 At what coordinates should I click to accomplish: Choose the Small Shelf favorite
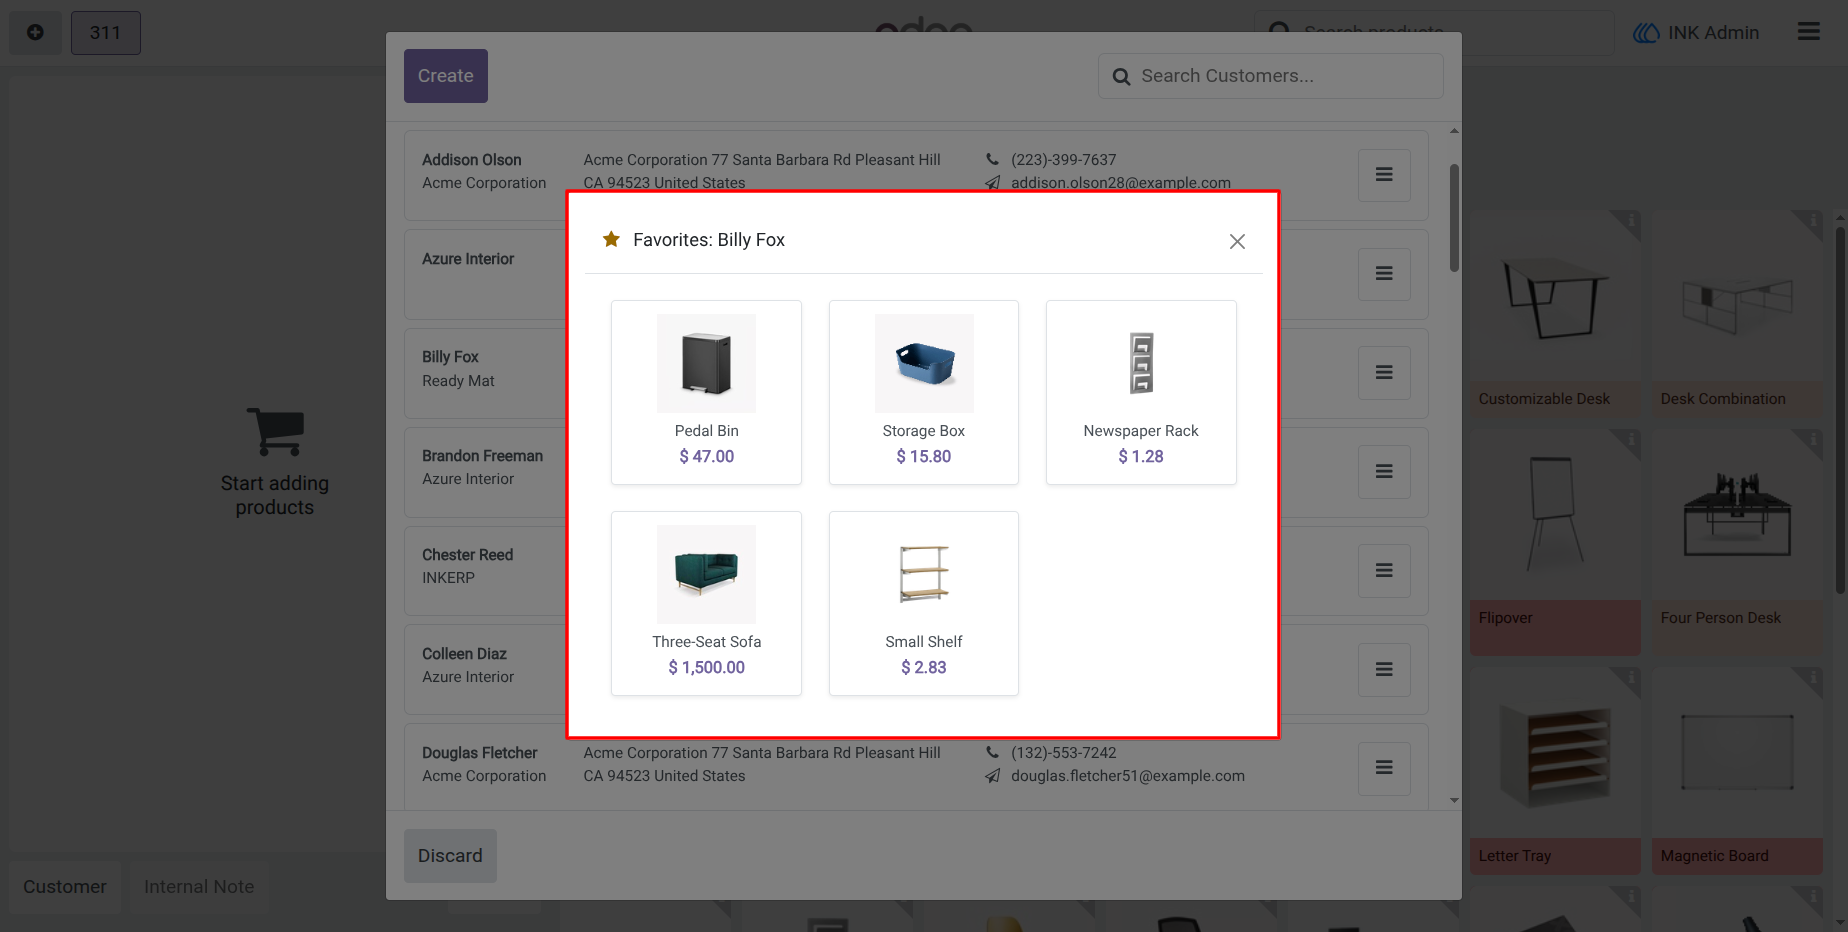tap(923, 603)
